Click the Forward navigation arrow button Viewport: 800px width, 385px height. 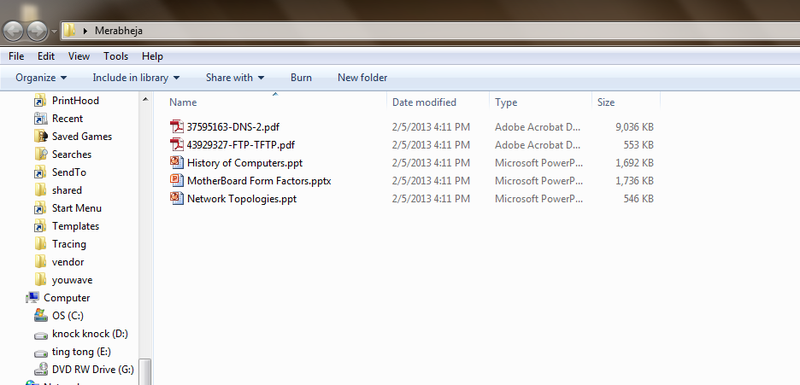coord(37,31)
